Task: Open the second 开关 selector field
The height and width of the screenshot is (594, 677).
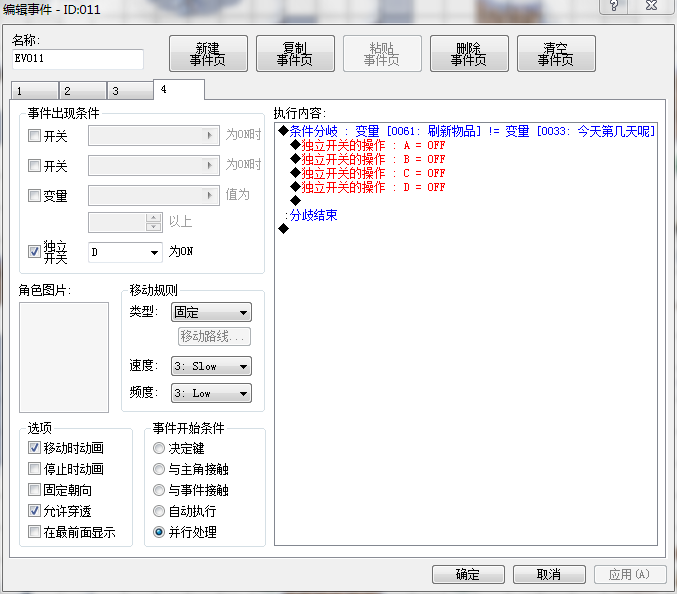Action: click(154, 165)
